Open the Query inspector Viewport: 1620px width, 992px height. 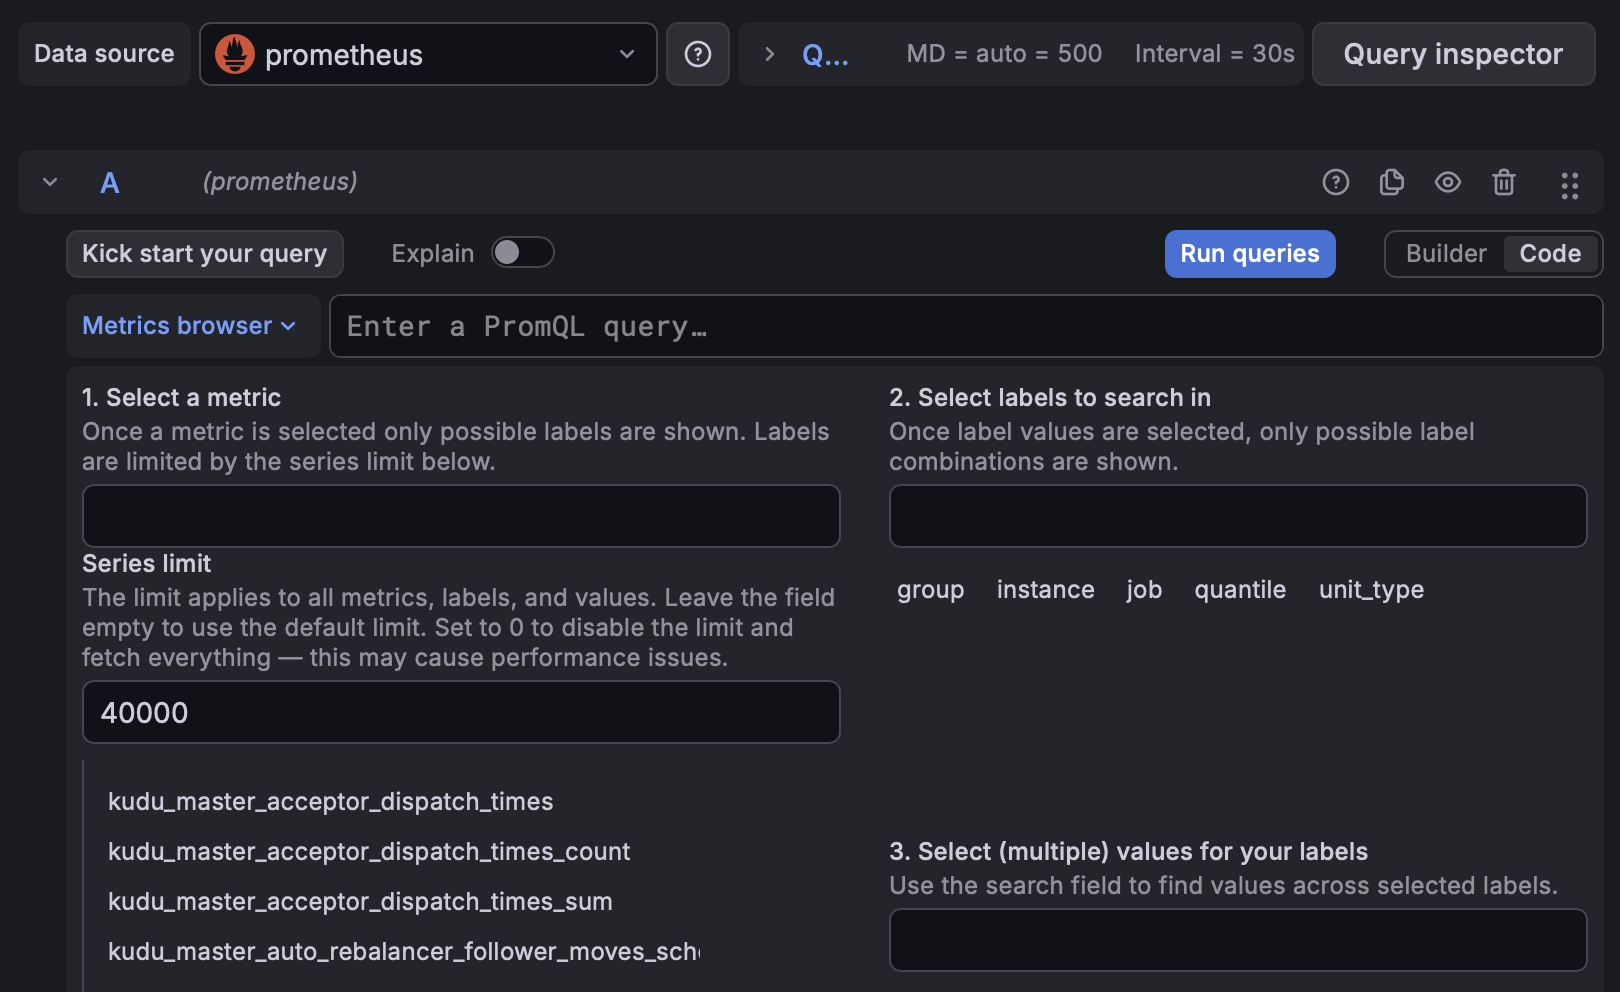tap(1453, 54)
